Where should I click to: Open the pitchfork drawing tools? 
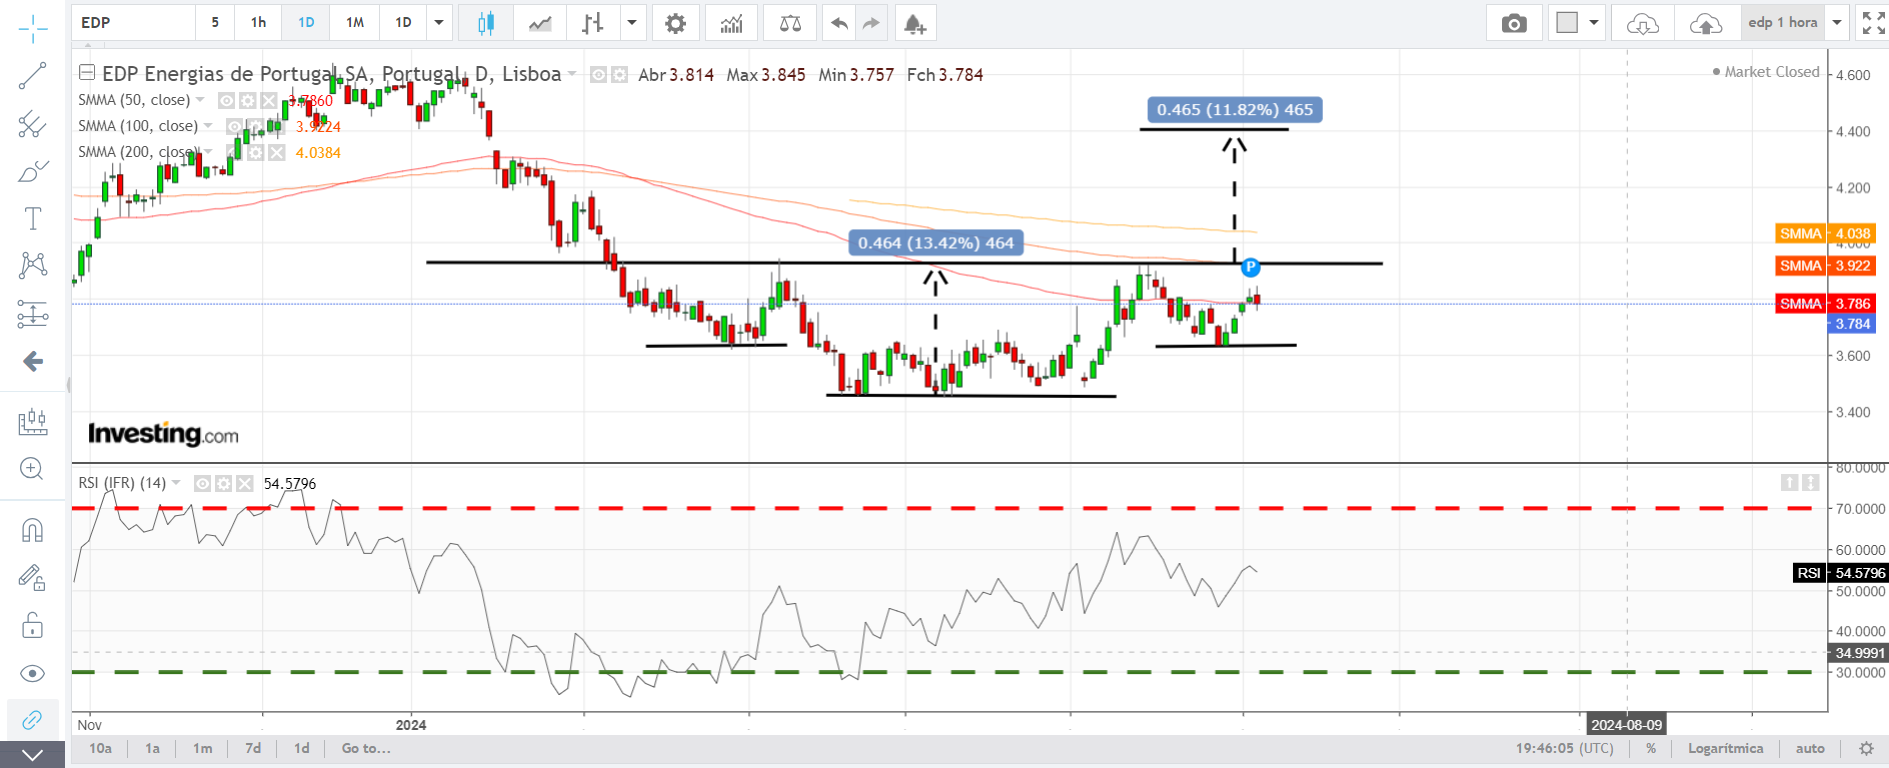32,124
